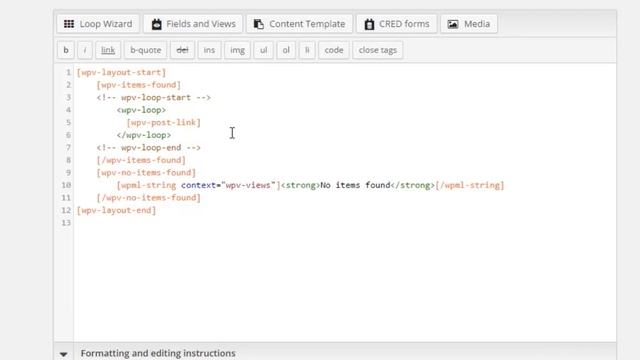Expand Formatting and editing instructions arrow
Viewport: 640px width, 360px height.
click(x=63, y=354)
